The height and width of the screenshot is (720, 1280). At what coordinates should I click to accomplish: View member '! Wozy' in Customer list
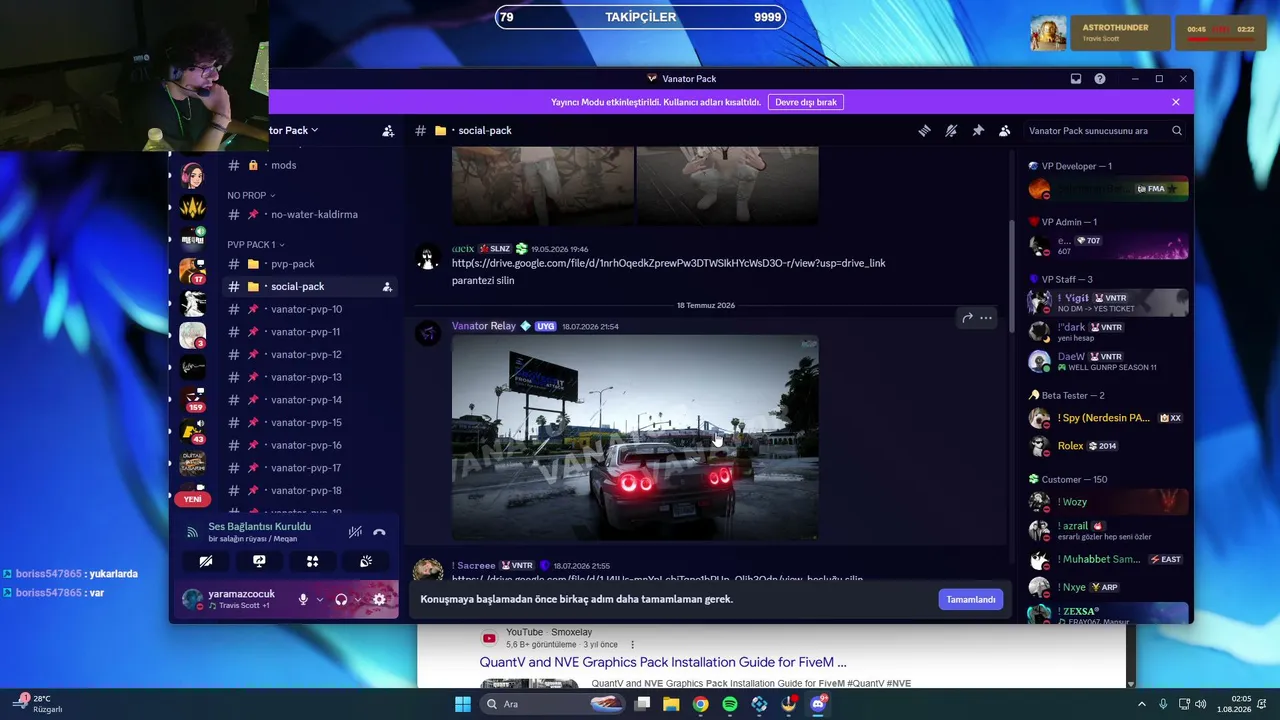[x=1108, y=502]
